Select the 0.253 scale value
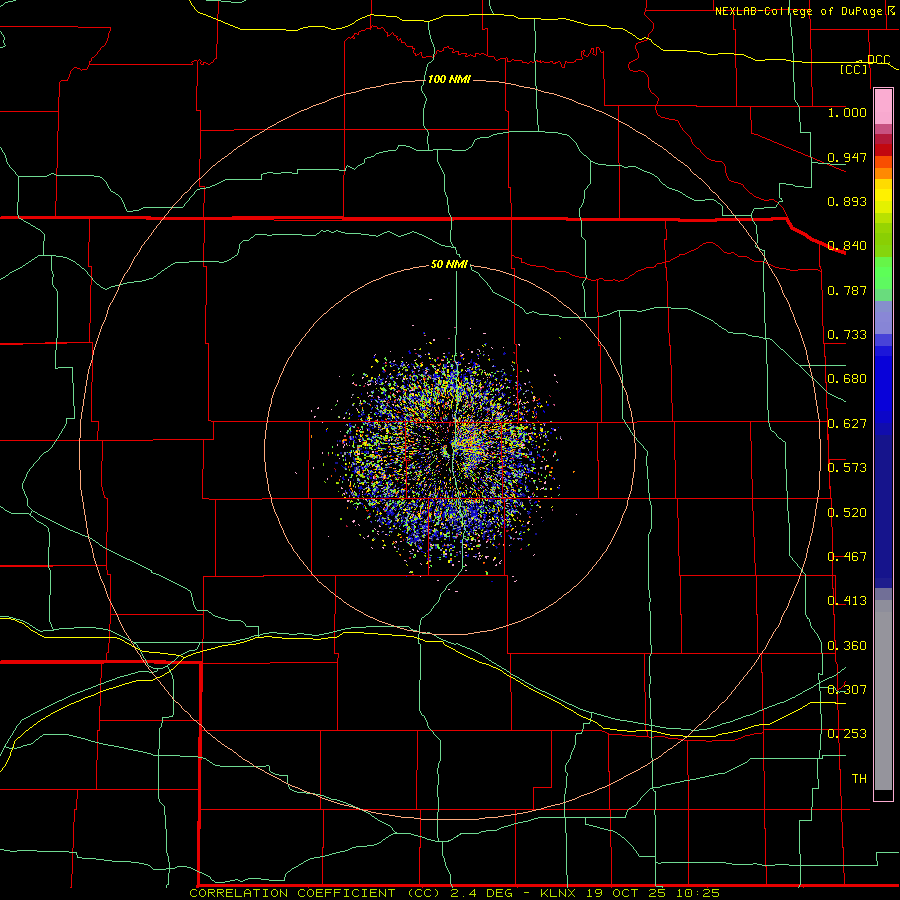 click(x=847, y=734)
